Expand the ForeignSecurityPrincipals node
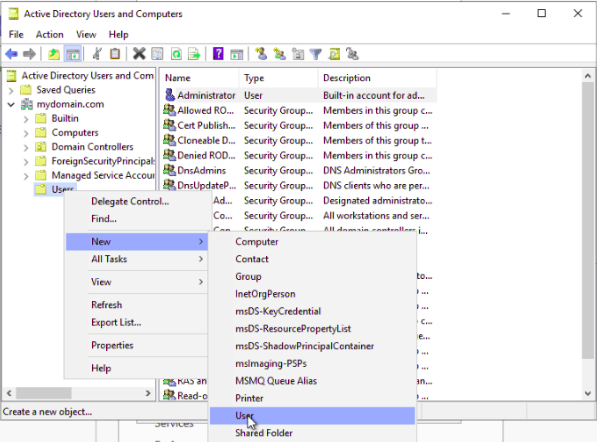 coord(26,162)
